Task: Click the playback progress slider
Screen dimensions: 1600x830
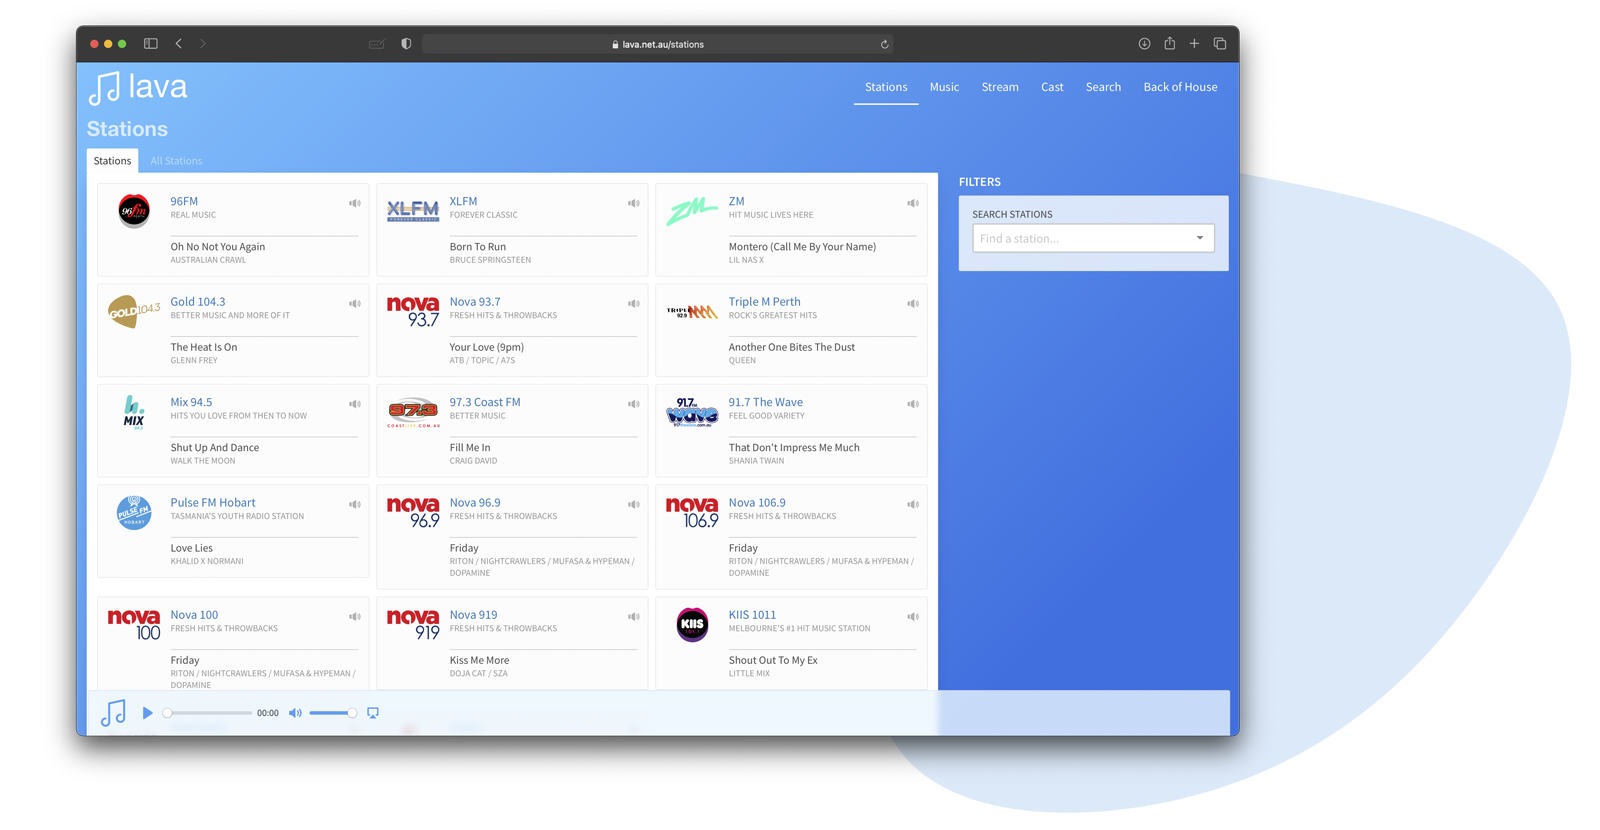Action: click(208, 713)
